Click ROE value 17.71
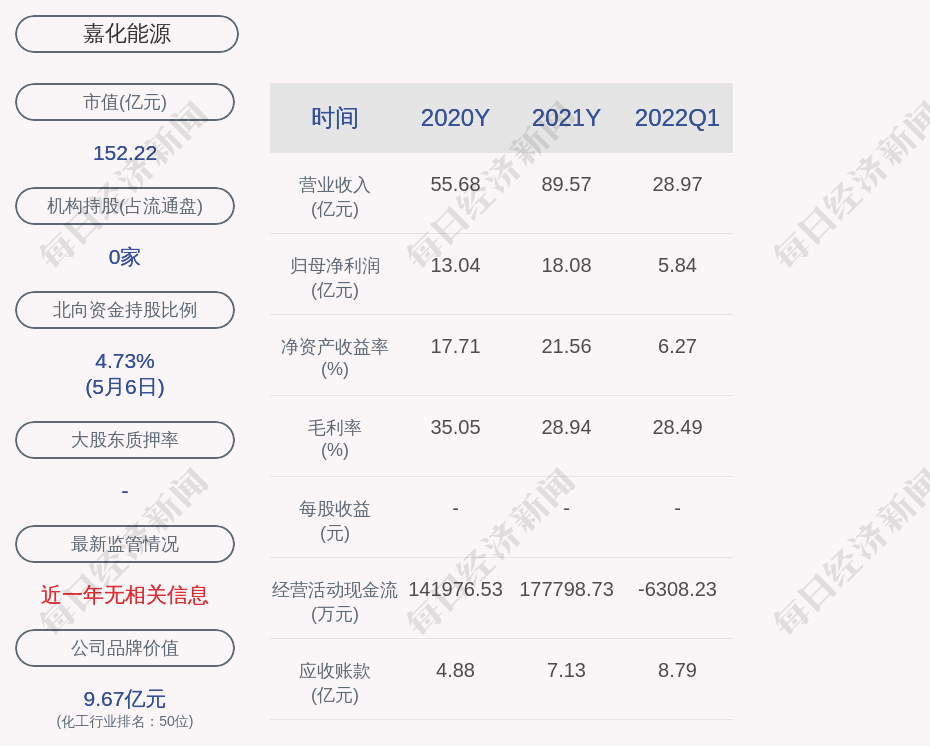Viewport: 930px width, 746px height. click(456, 346)
